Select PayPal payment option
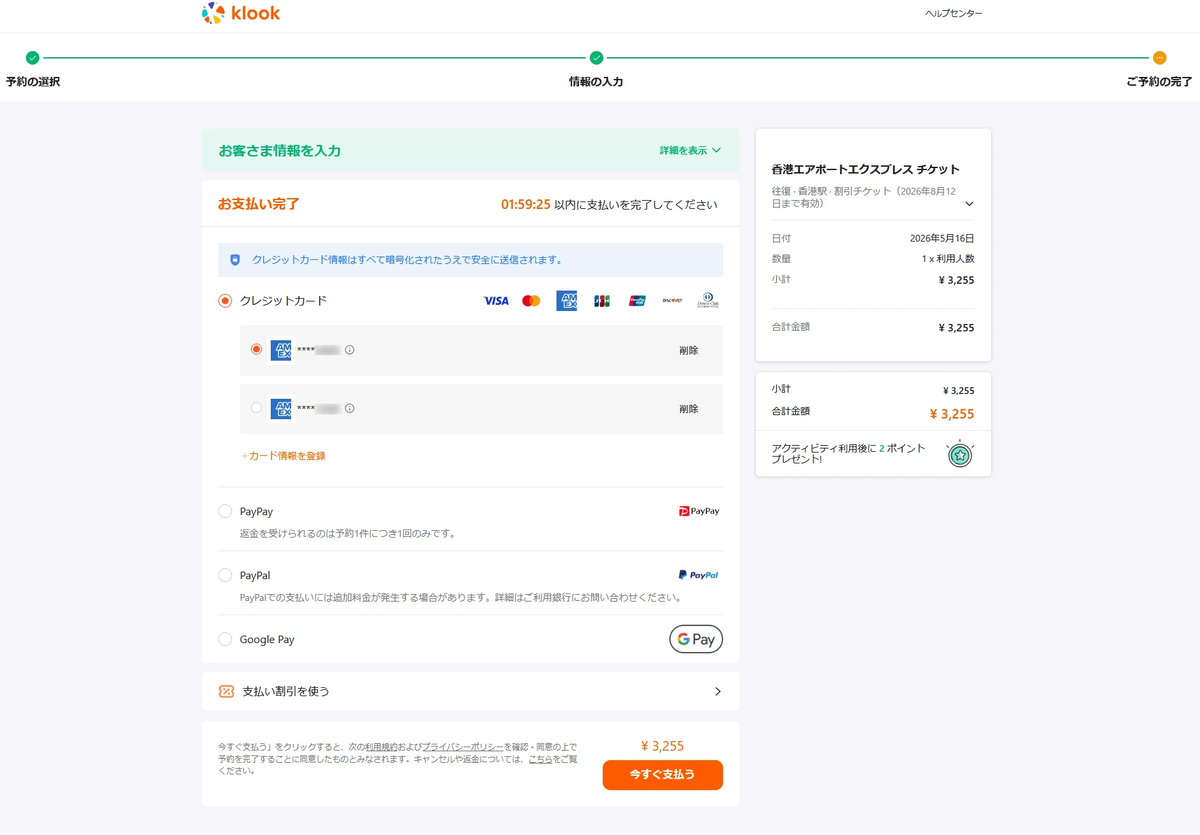Image resolution: width=1200 pixels, height=835 pixels. tap(225, 575)
